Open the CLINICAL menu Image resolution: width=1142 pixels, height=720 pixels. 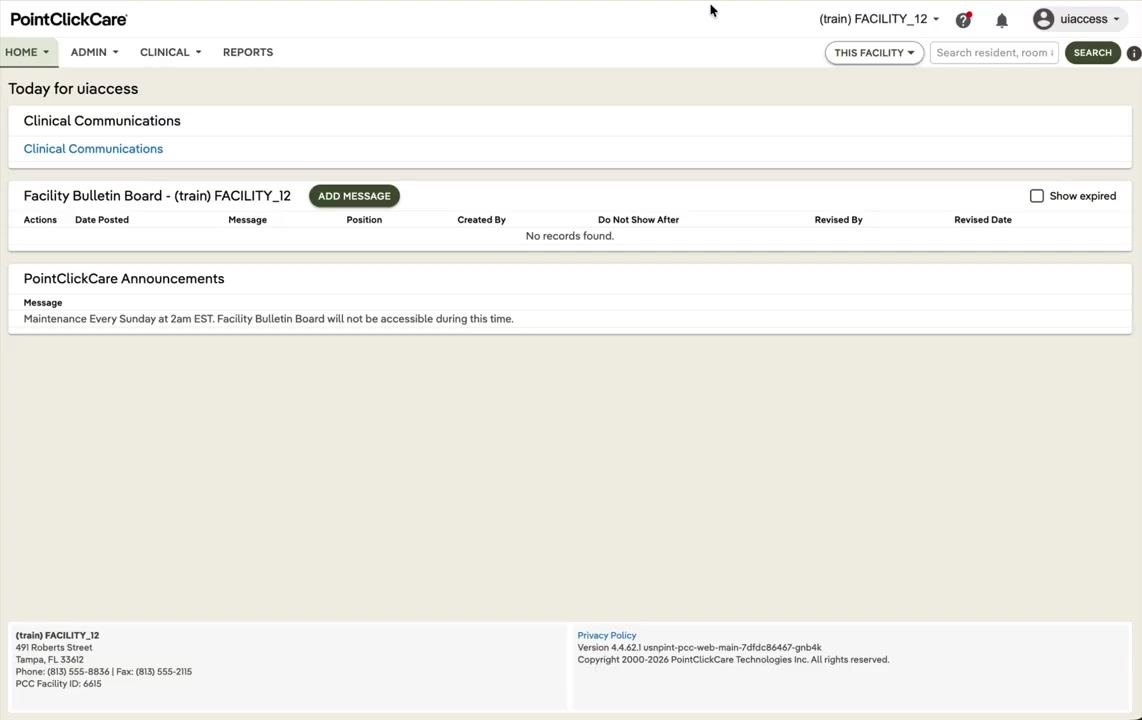170,52
